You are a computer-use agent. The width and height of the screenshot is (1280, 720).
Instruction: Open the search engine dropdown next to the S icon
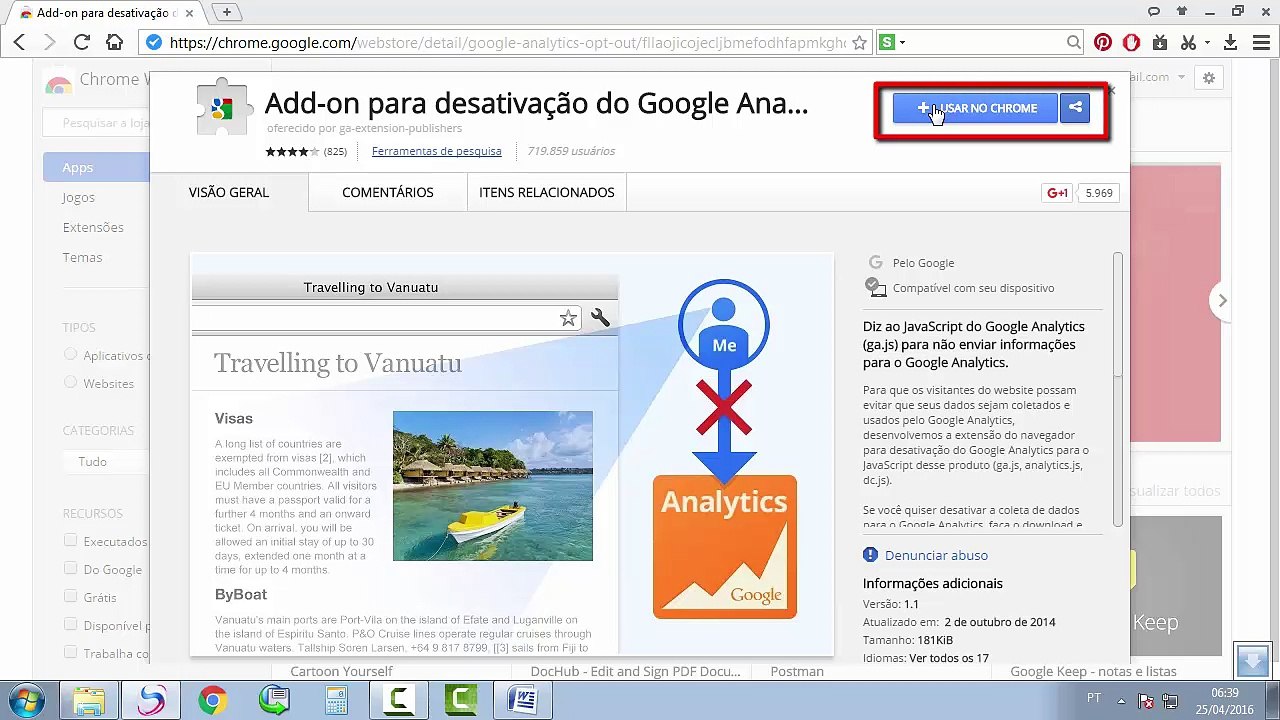click(902, 43)
